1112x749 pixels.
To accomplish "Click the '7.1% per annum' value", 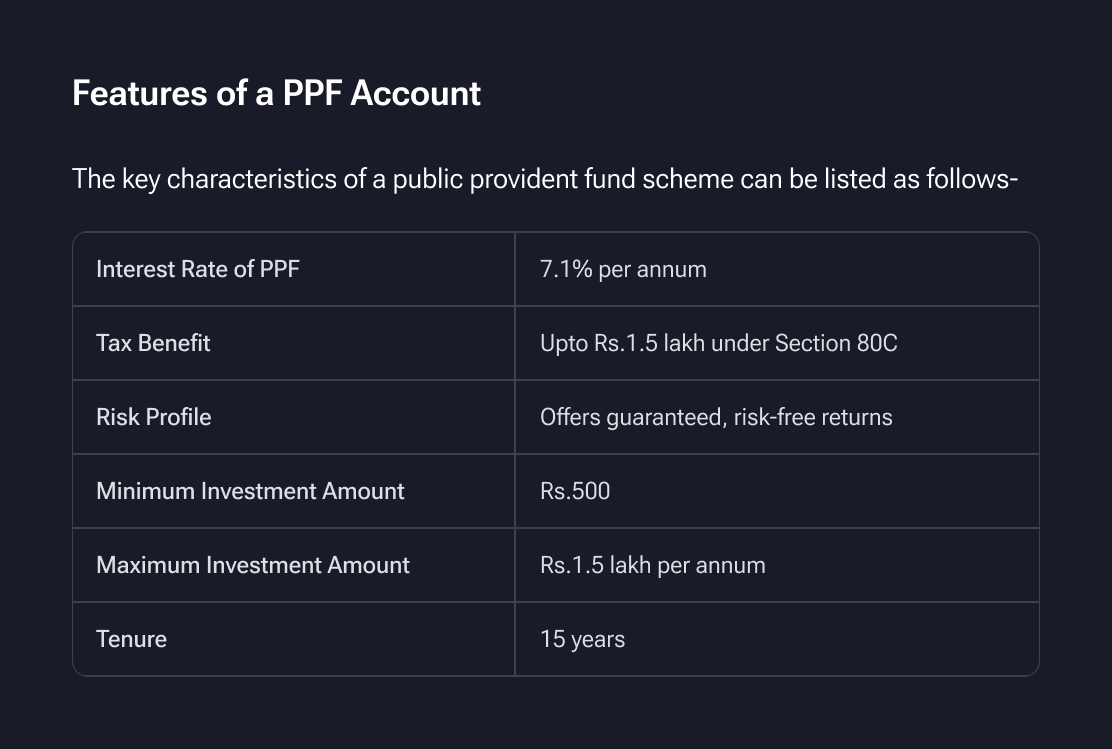I will coord(623,269).
